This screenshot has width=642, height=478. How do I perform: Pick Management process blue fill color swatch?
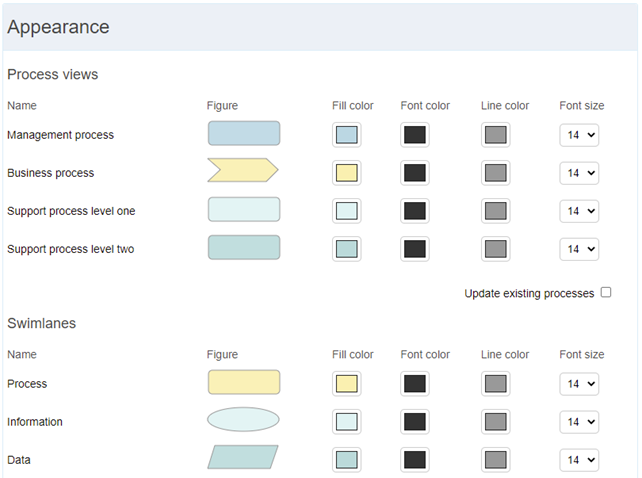(347, 135)
